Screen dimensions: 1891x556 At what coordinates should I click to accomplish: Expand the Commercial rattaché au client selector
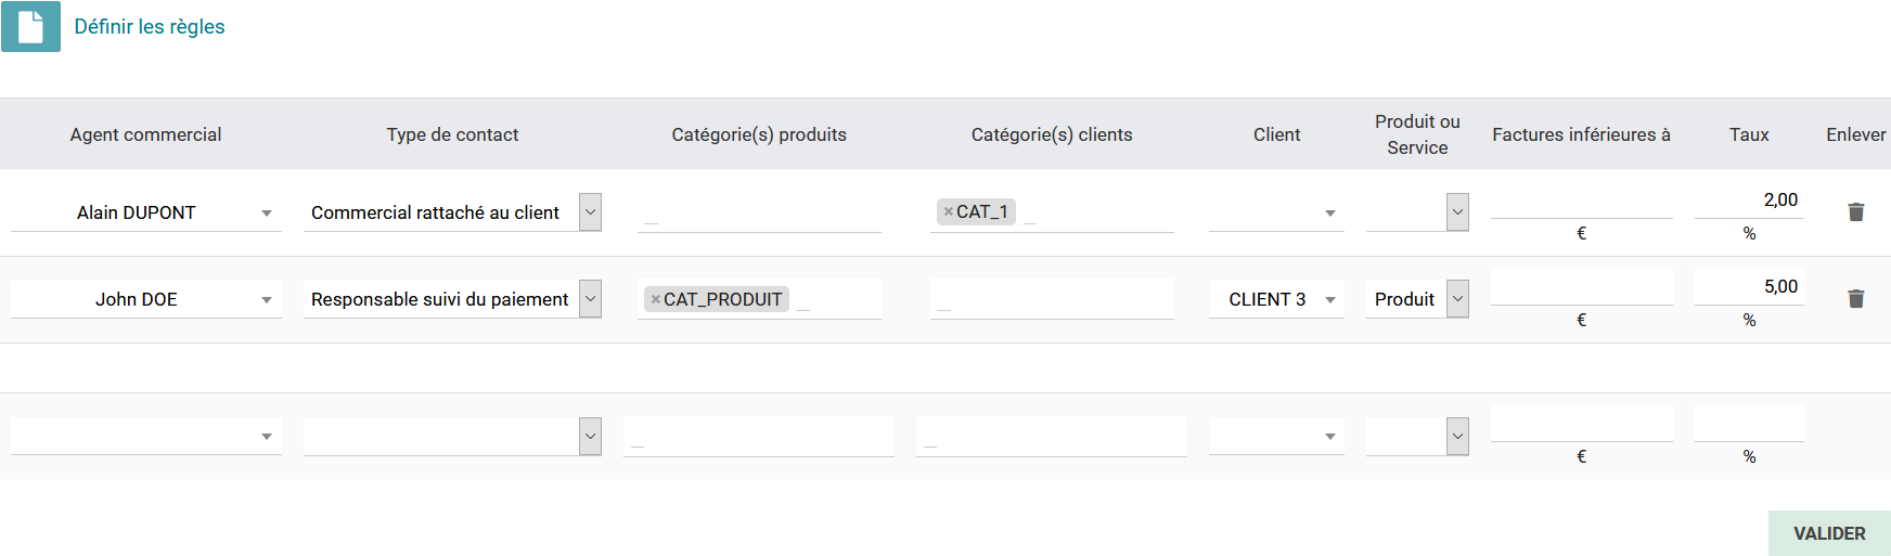tap(590, 212)
